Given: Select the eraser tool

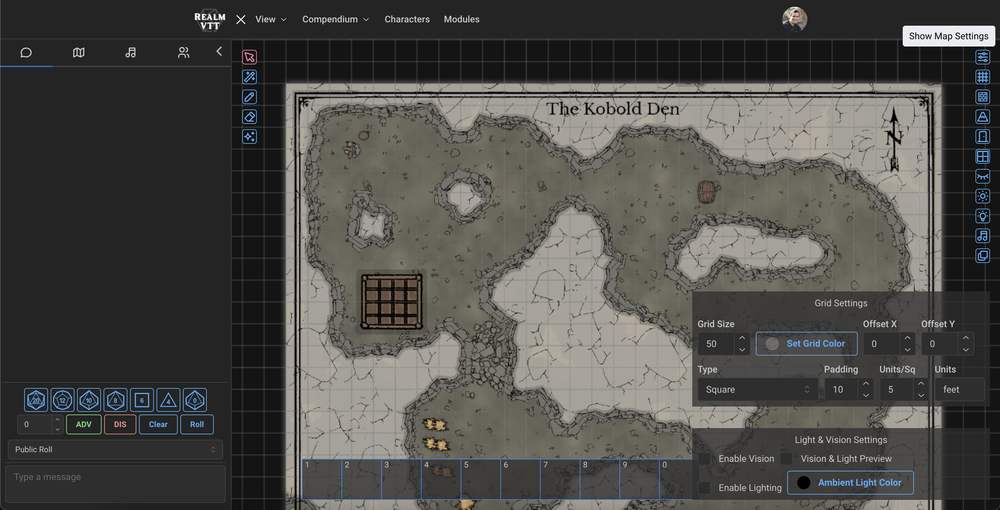Looking at the screenshot, I should (x=250, y=117).
